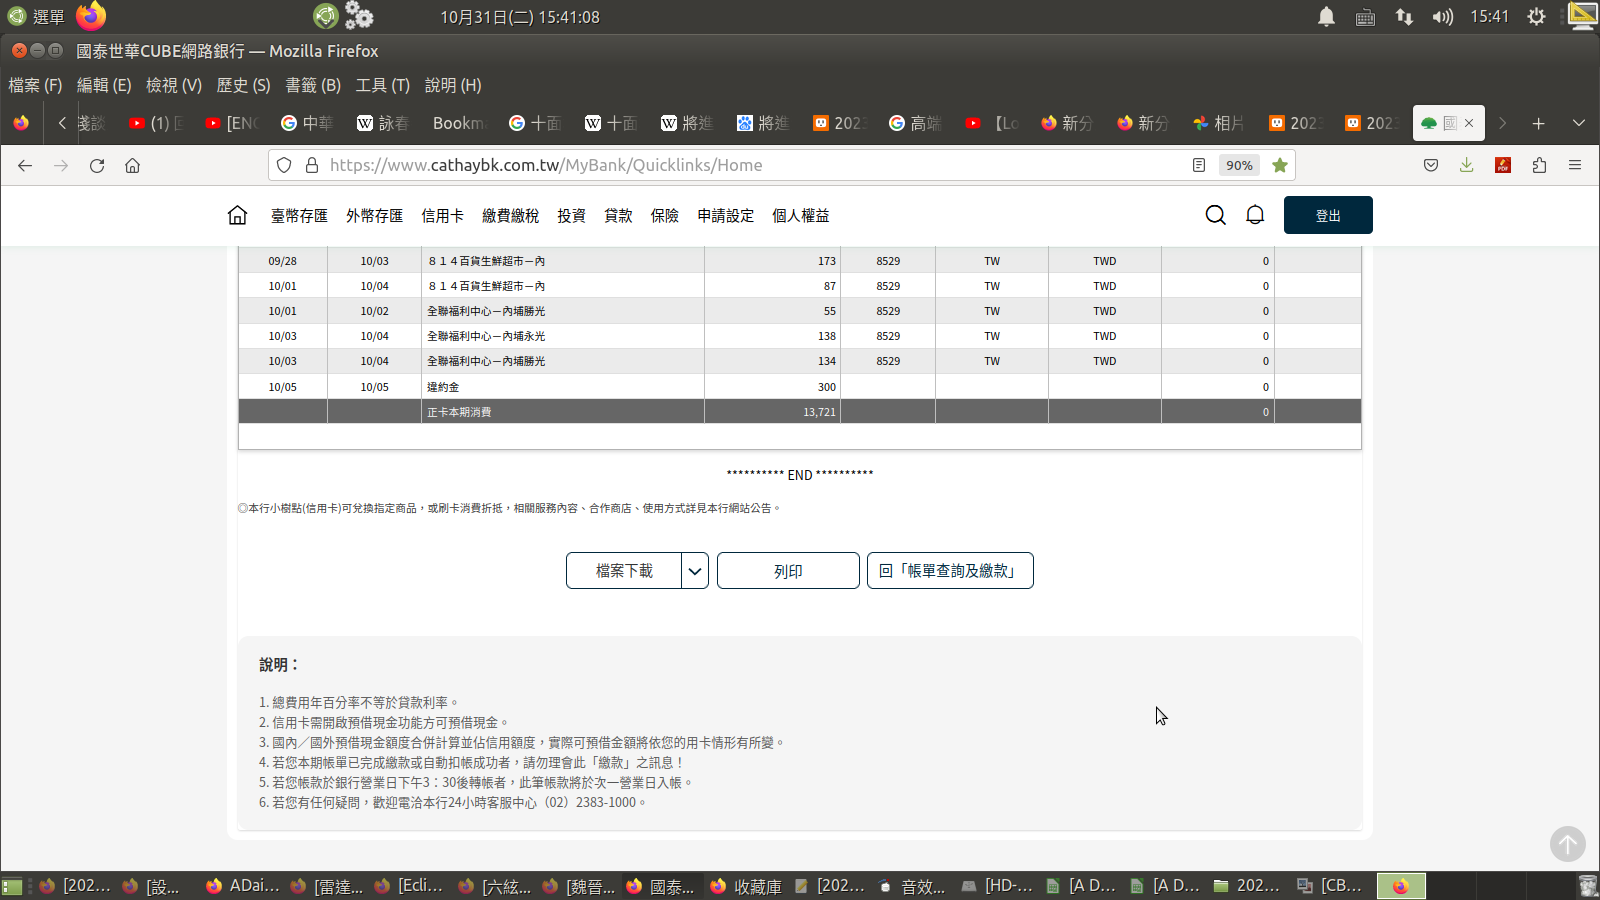Open the 臺幣存匯 menu
The width and height of the screenshot is (1600, 900).
(299, 216)
